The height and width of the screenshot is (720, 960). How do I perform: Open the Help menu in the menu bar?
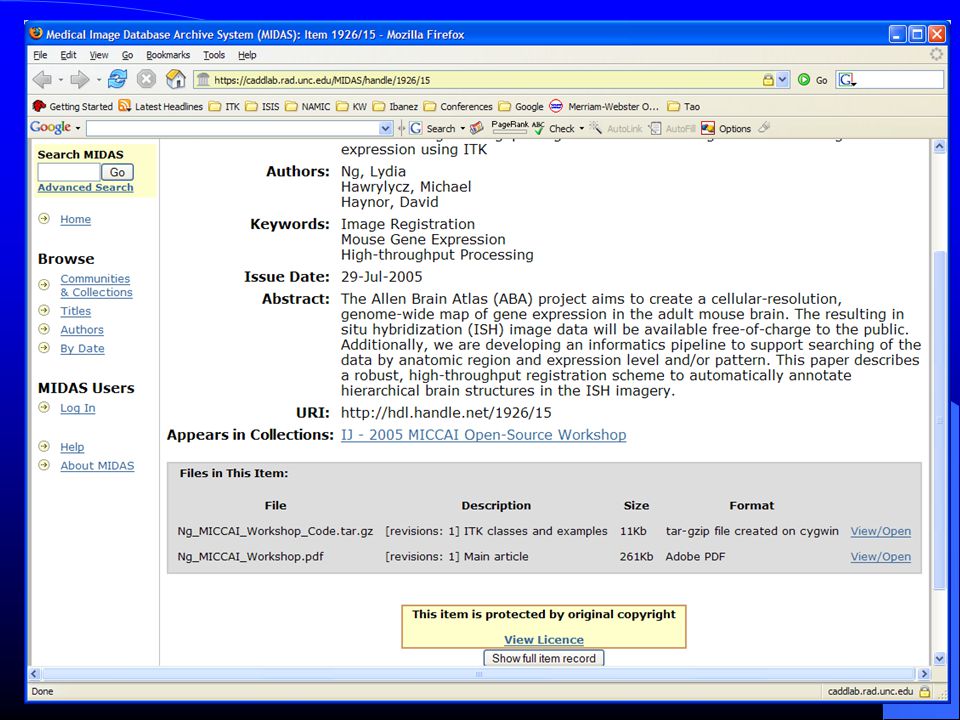(x=247, y=55)
